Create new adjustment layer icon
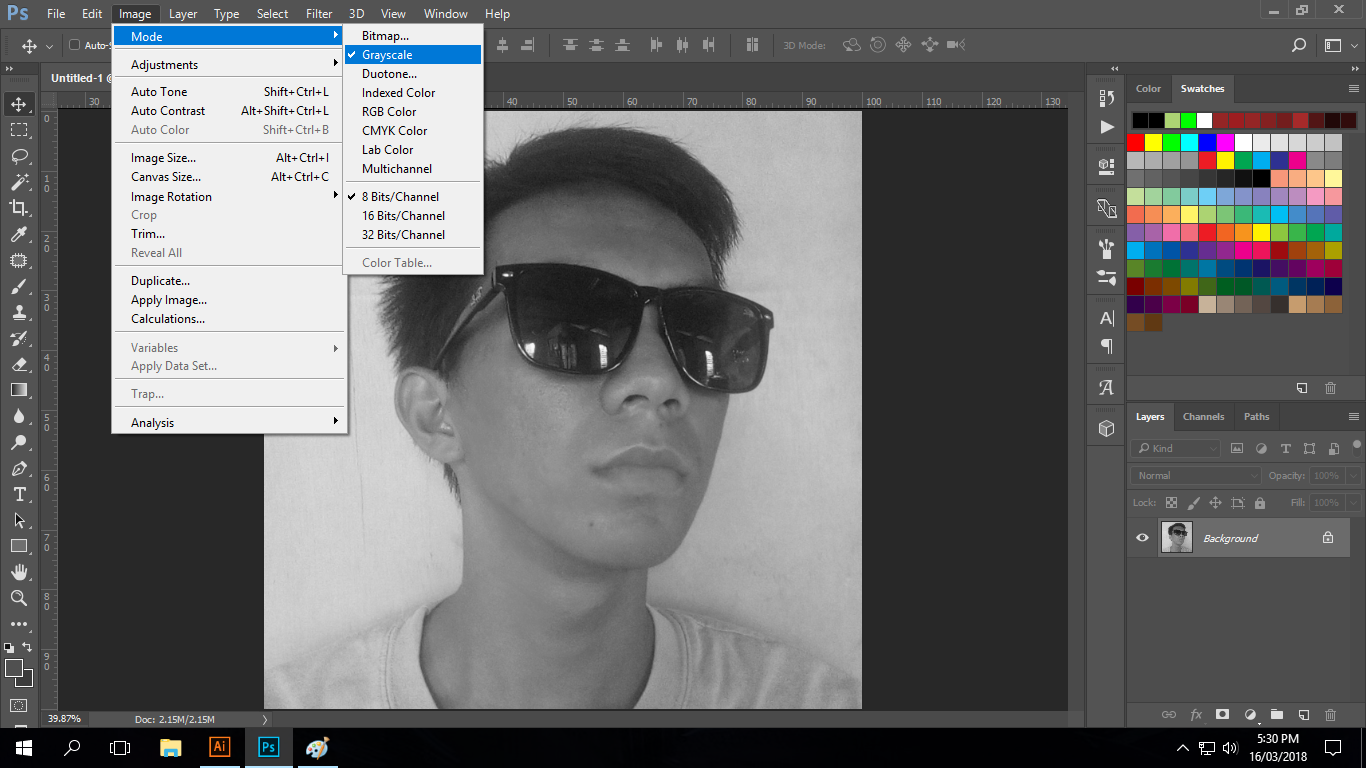1366x768 pixels. click(1249, 715)
